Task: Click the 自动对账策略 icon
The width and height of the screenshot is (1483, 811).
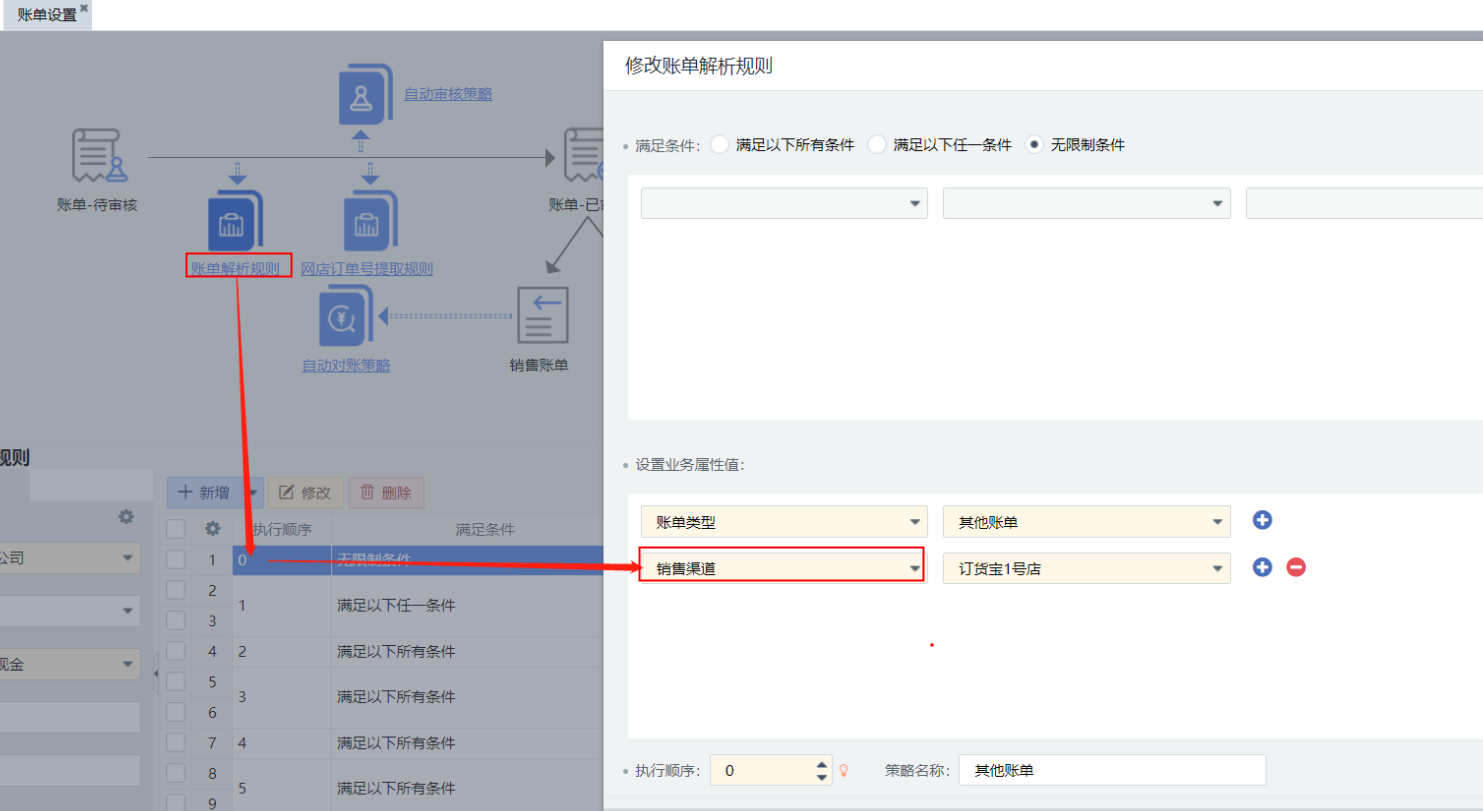Action: click(345, 316)
